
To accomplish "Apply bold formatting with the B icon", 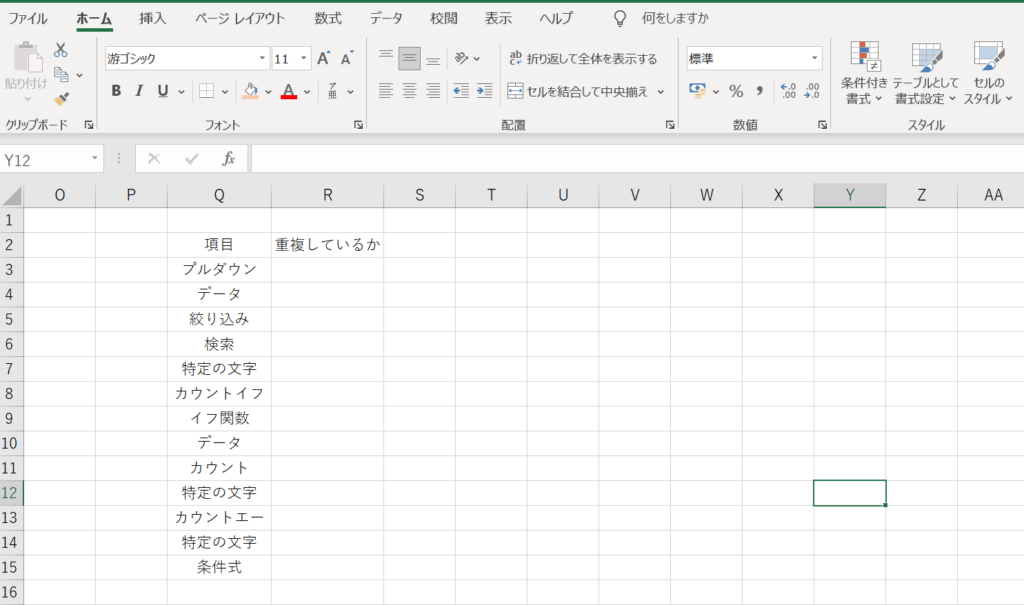I will (114, 90).
